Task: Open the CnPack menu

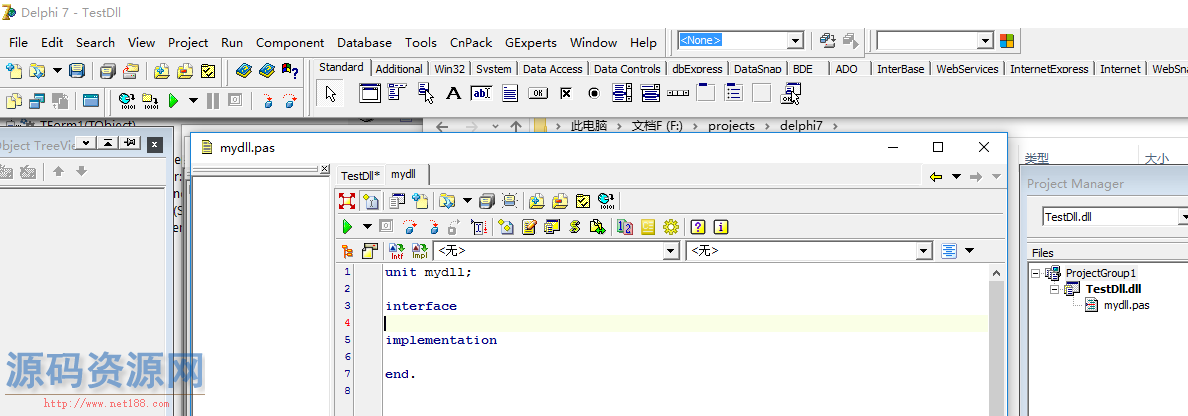Action: pyautogui.click(x=471, y=42)
